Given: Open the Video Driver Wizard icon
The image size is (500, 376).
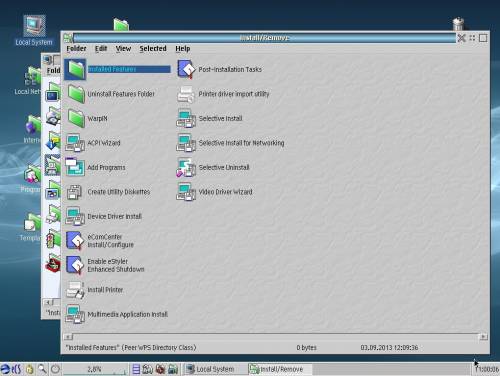Looking at the screenshot, I should click(x=186, y=192).
